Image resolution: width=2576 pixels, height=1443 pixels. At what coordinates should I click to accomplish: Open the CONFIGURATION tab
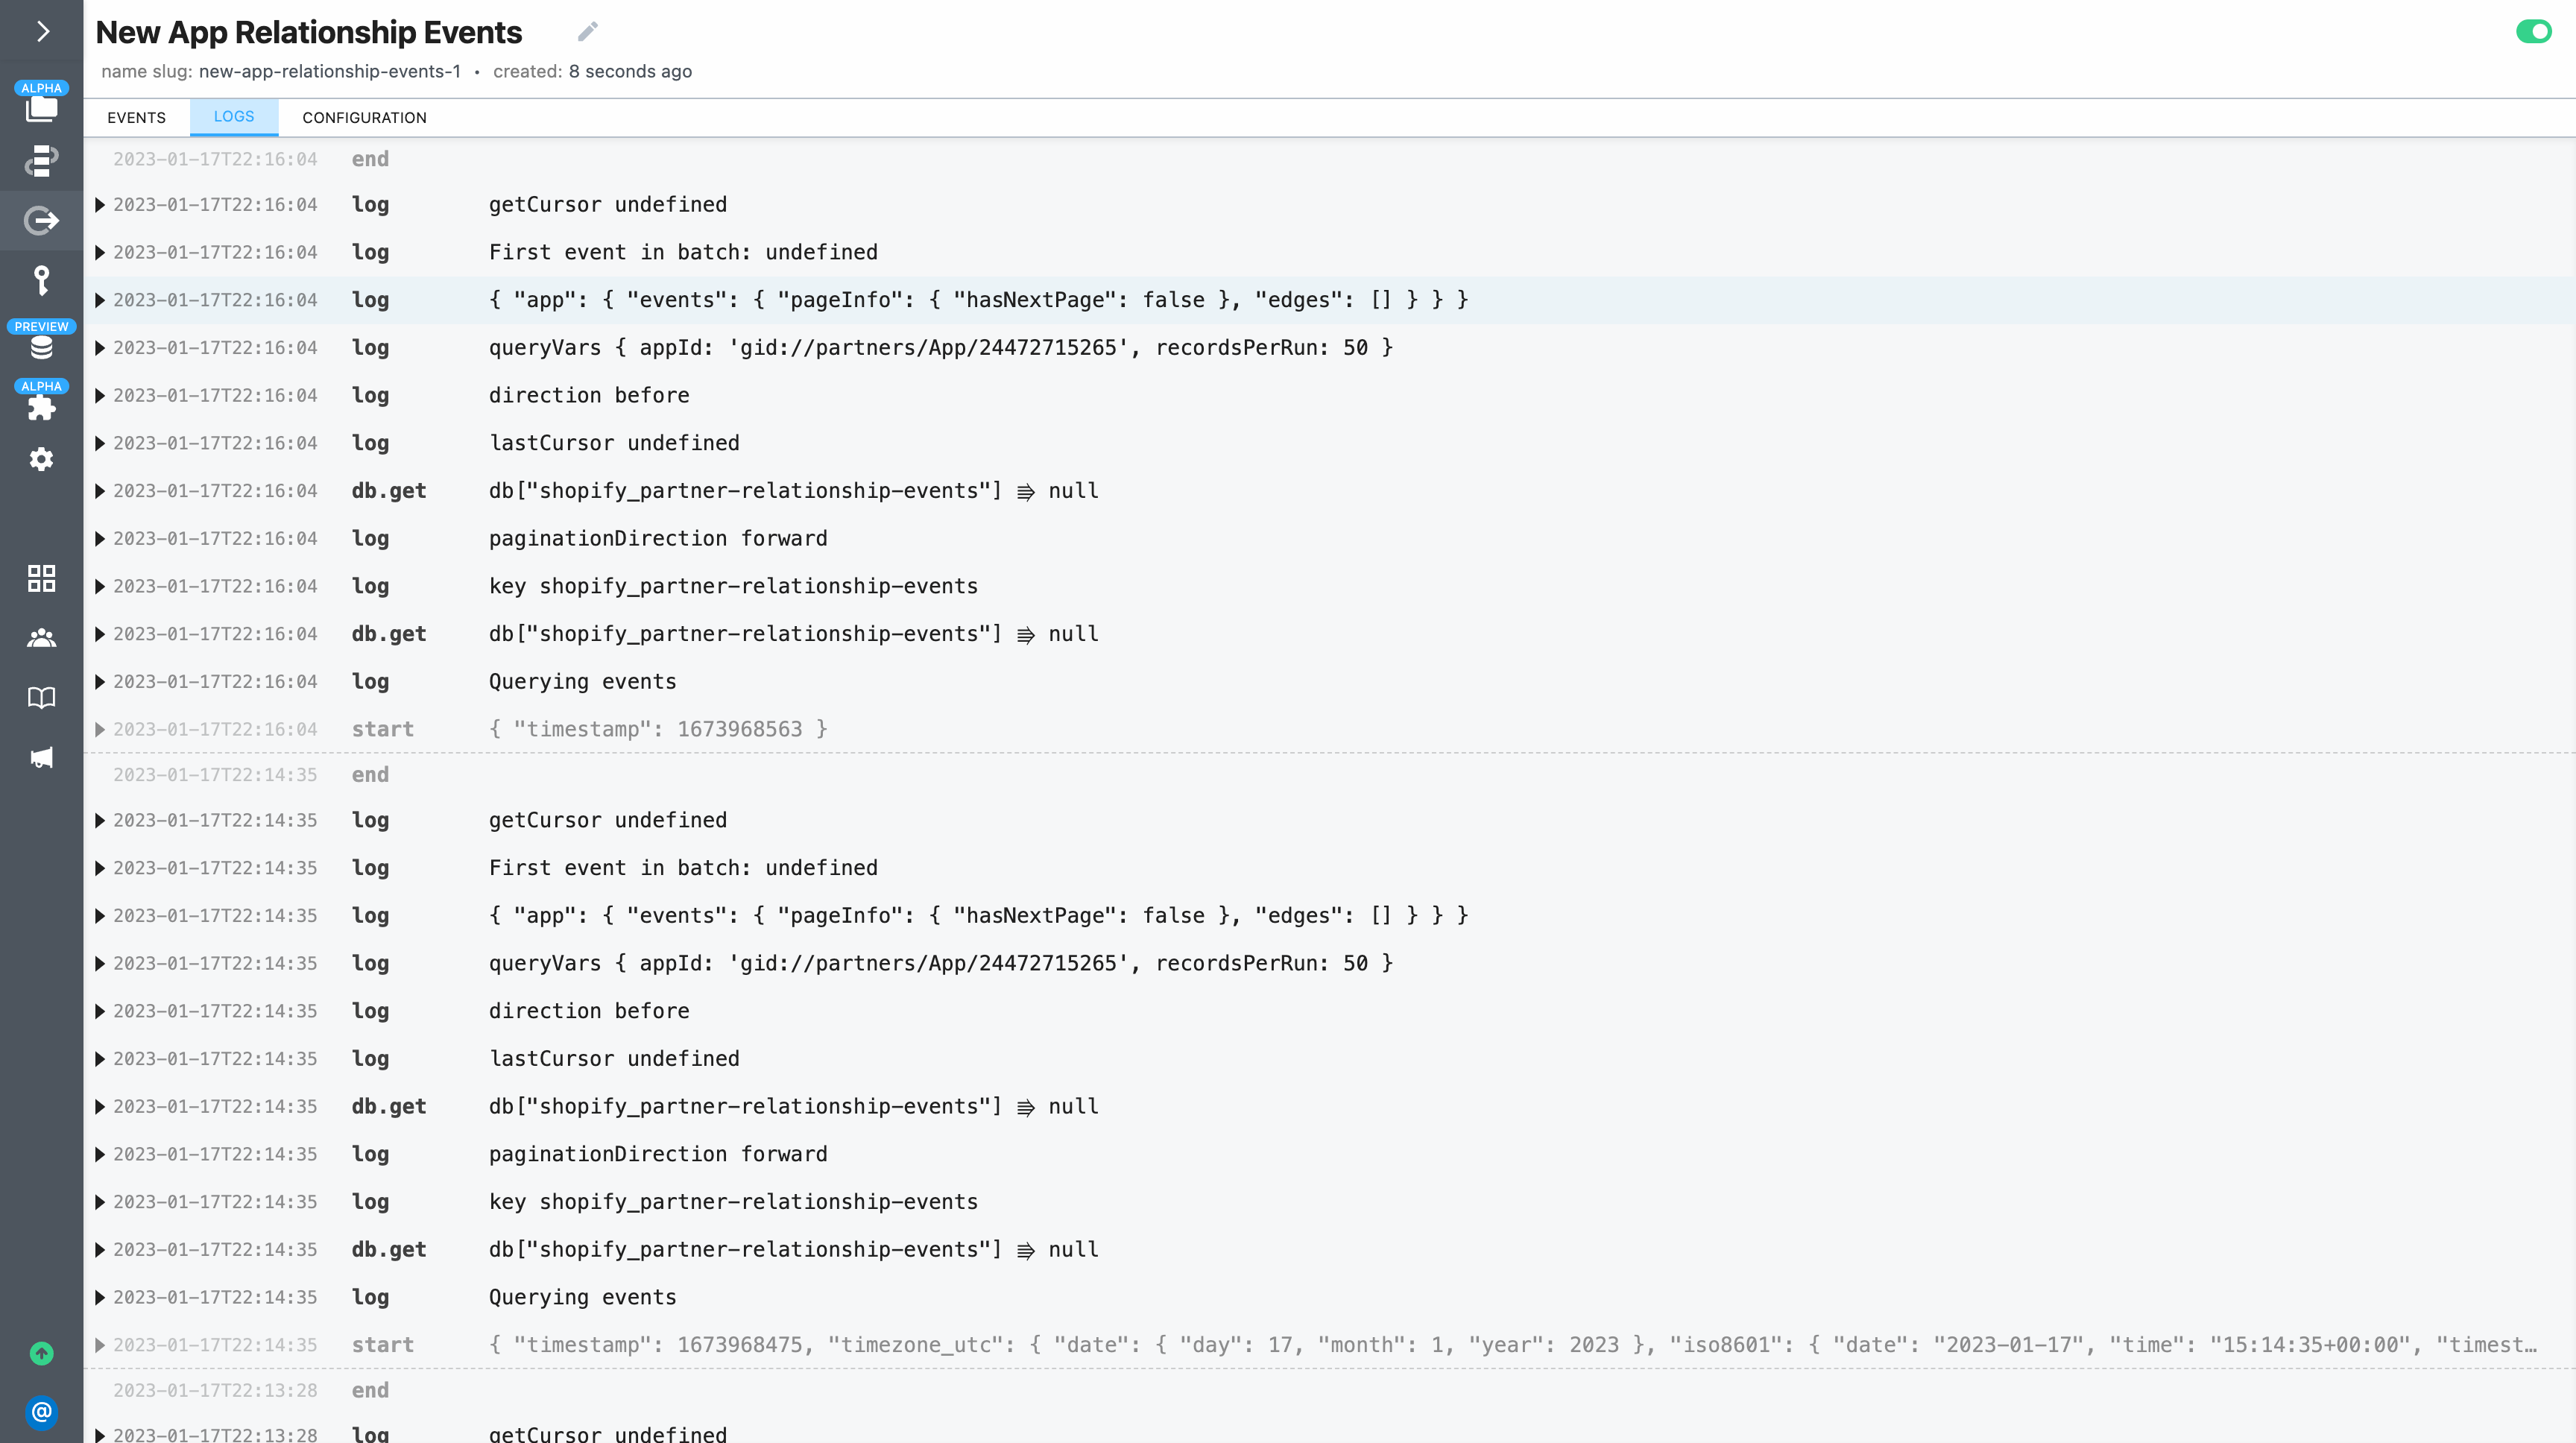pyautogui.click(x=364, y=117)
